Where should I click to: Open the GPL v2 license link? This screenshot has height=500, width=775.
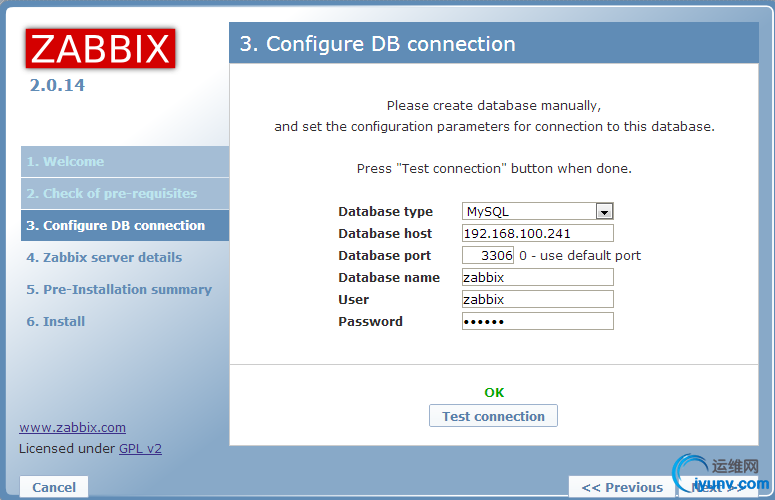point(140,449)
